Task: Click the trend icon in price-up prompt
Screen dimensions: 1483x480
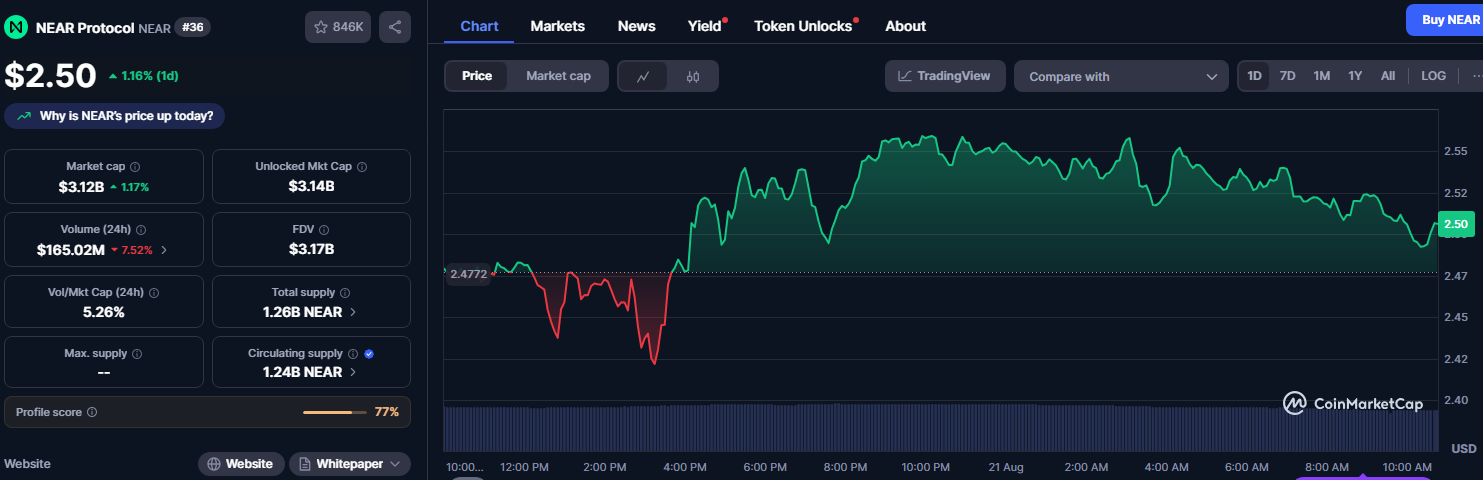Action: 24,116
